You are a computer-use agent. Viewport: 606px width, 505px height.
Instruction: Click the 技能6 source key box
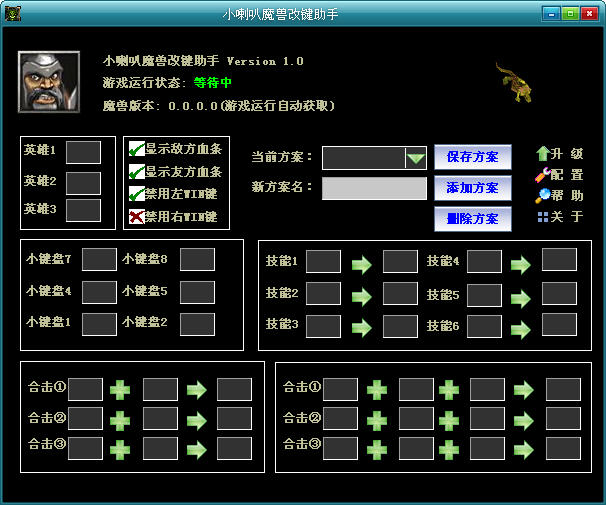[x=485, y=326]
